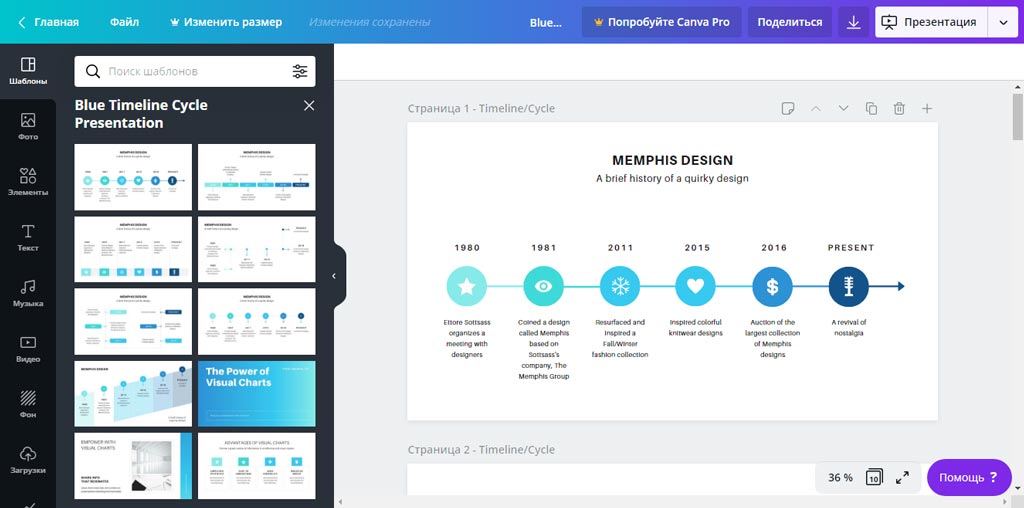
Task: Add a new page with plus icon
Action: coord(927,108)
